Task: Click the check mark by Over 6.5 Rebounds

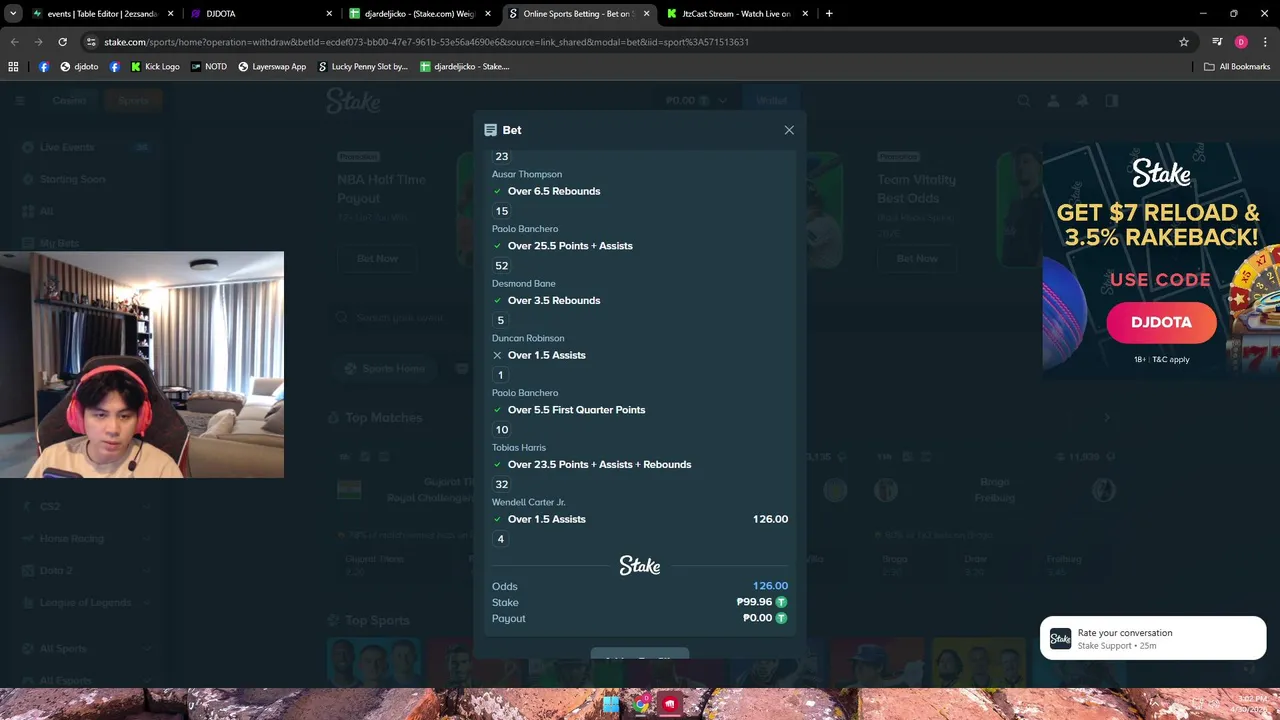Action: point(497,191)
